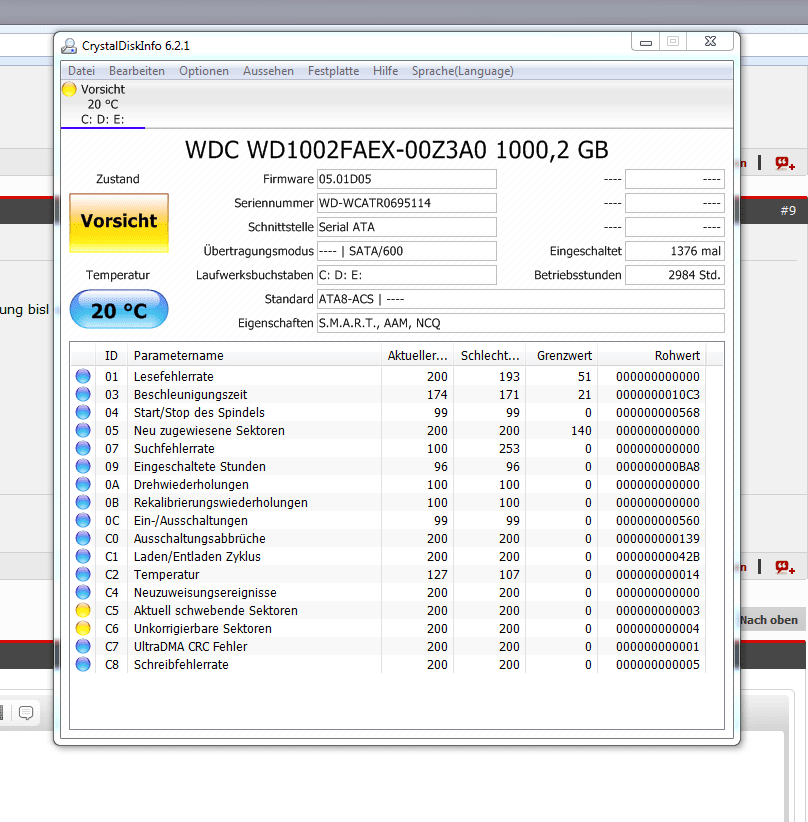The width and height of the screenshot is (808, 822).
Task: Click the Grenzwert value 140
Action: click(581, 430)
